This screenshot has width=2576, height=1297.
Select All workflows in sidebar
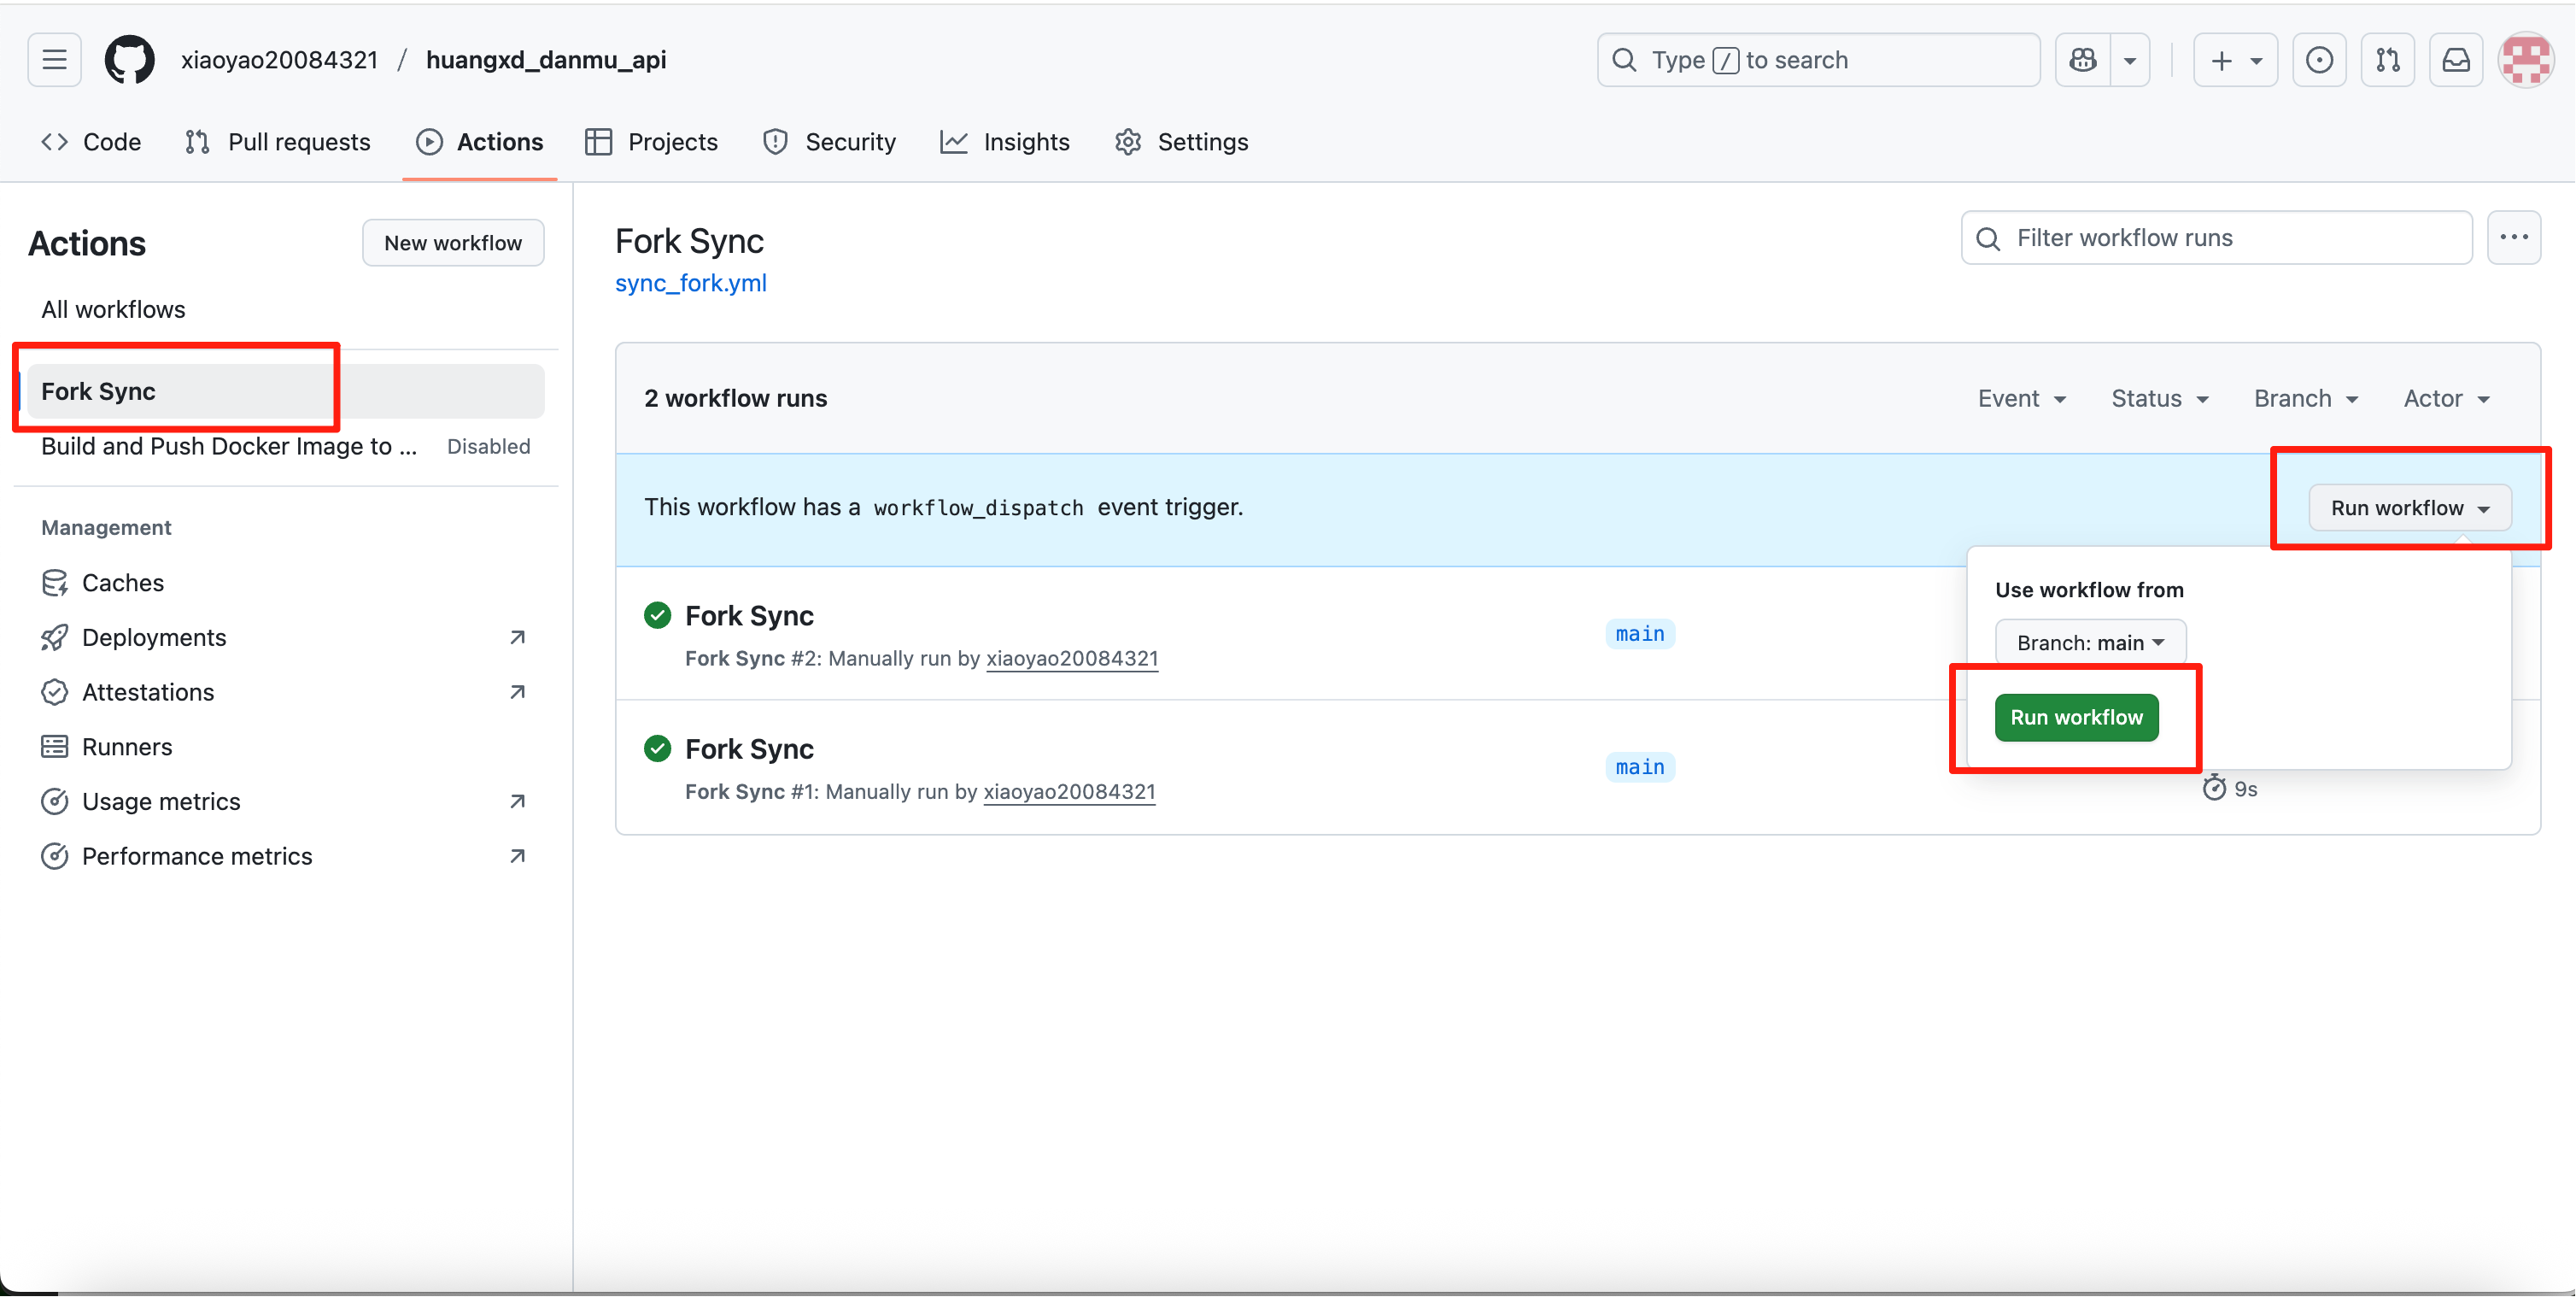(x=113, y=309)
